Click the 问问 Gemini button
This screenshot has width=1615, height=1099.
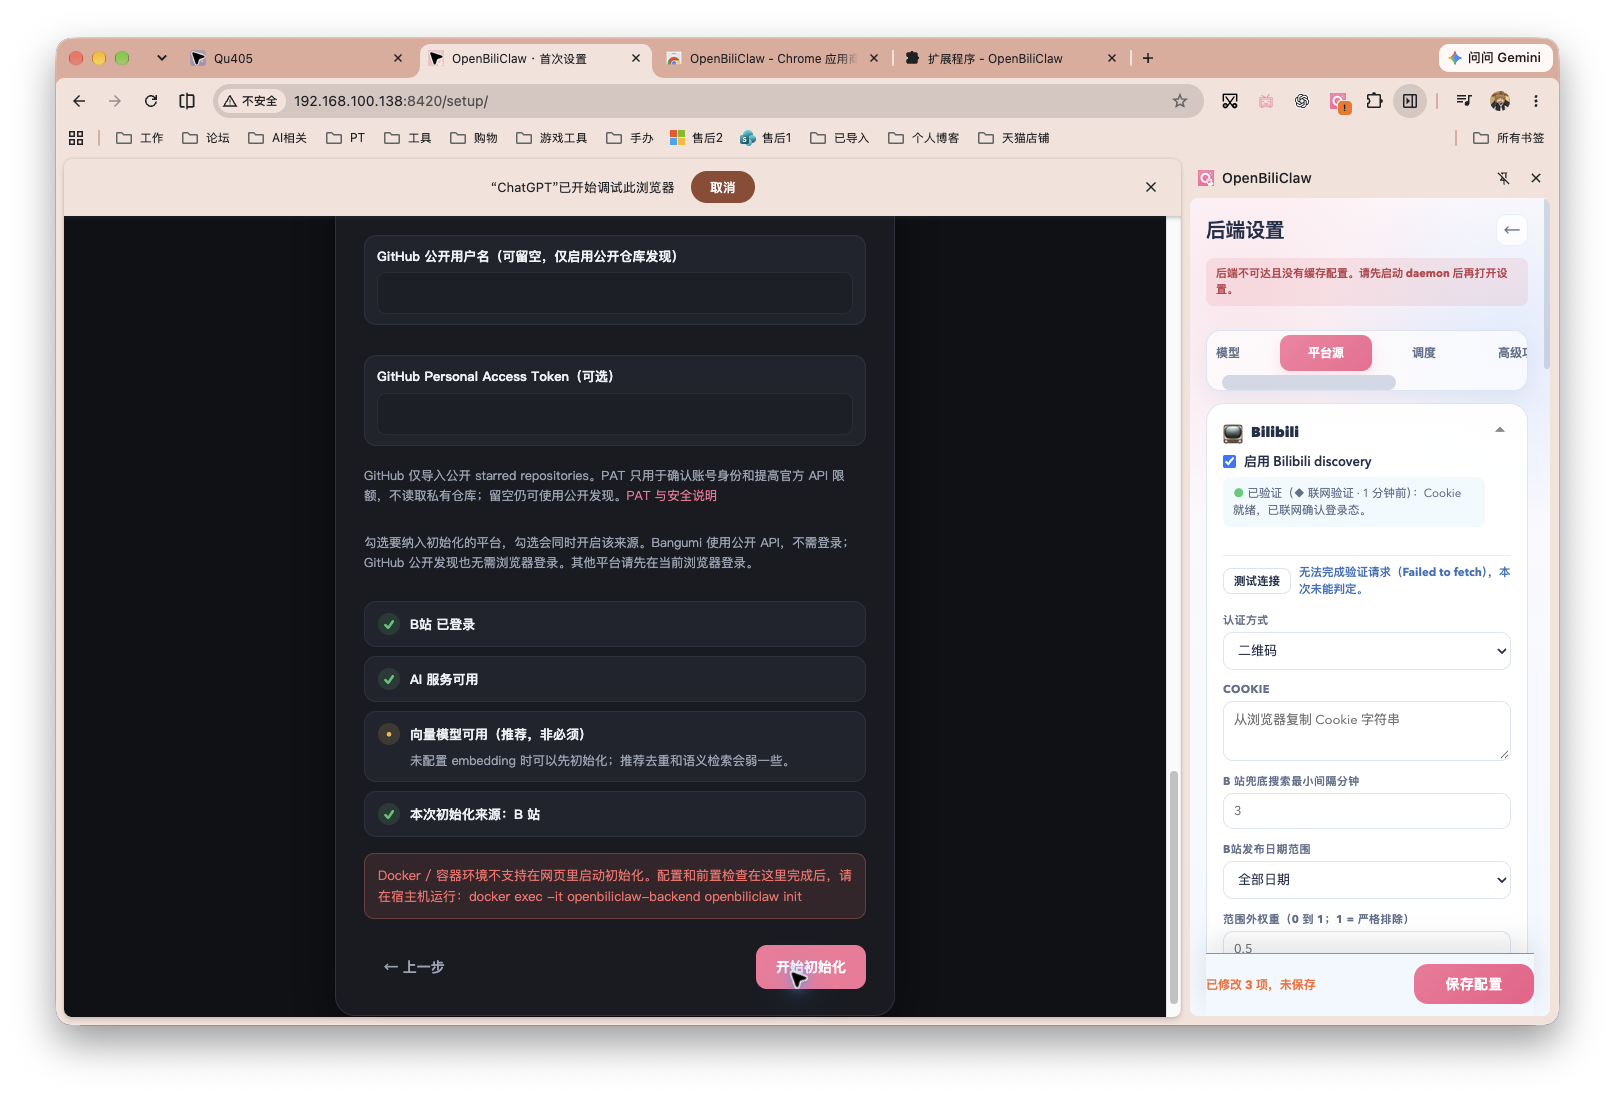click(1495, 58)
